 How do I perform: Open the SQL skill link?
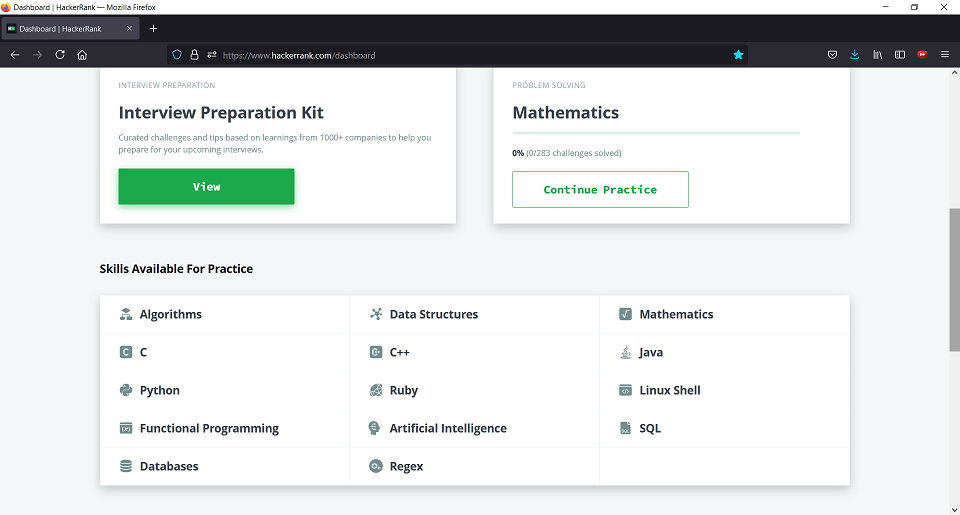[650, 428]
